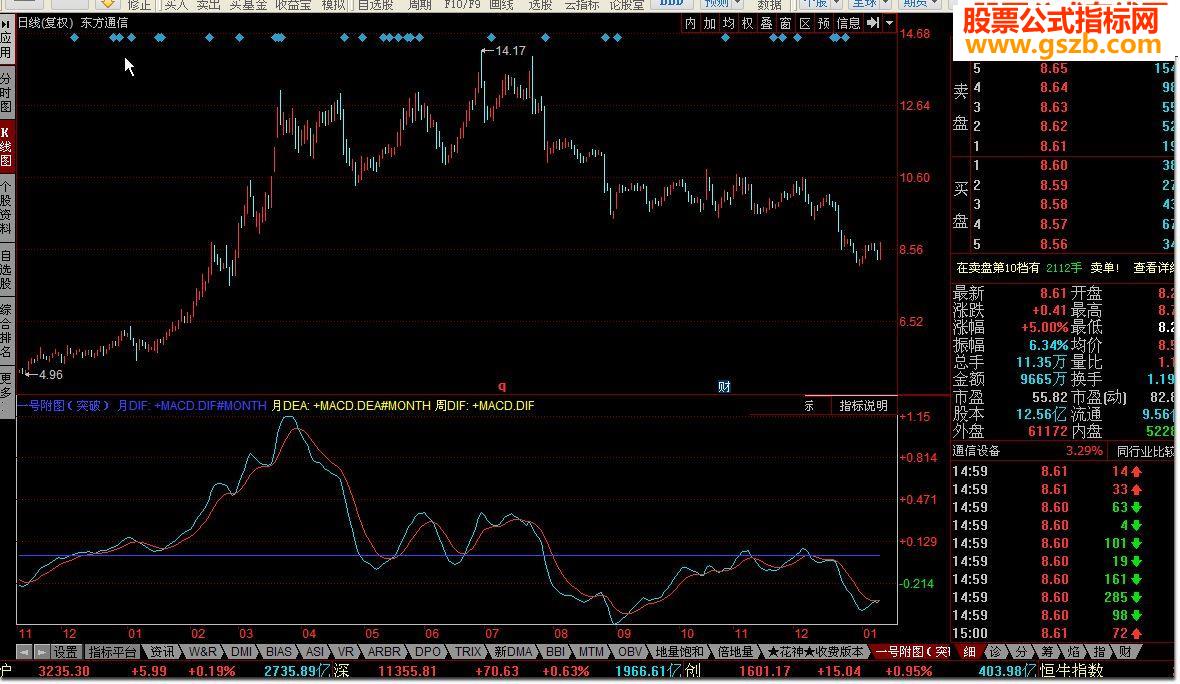
Task: Open 个股资料 from the left sidebar
Action: (x=6, y=207)
